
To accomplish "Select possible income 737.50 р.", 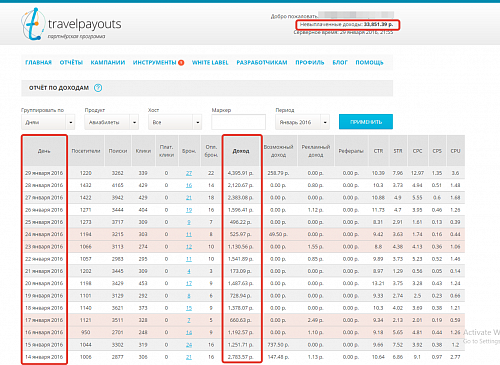I will pyautogui.click(x=278, y=345).
